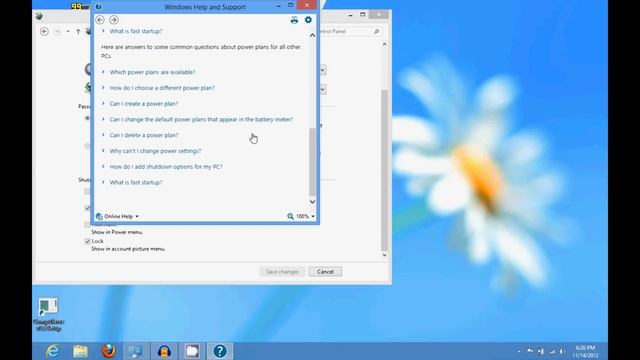Click the Help window scrollbar thumb
Image resolution: width=640 pixels, height=360 pixels.
point(312,162)
